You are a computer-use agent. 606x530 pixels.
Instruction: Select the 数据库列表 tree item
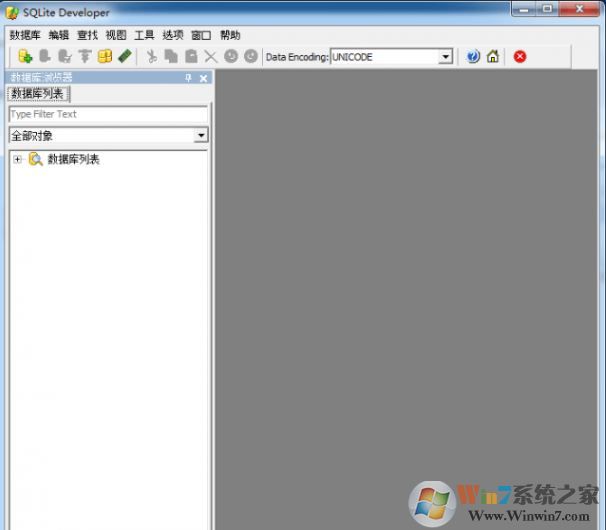73,159
